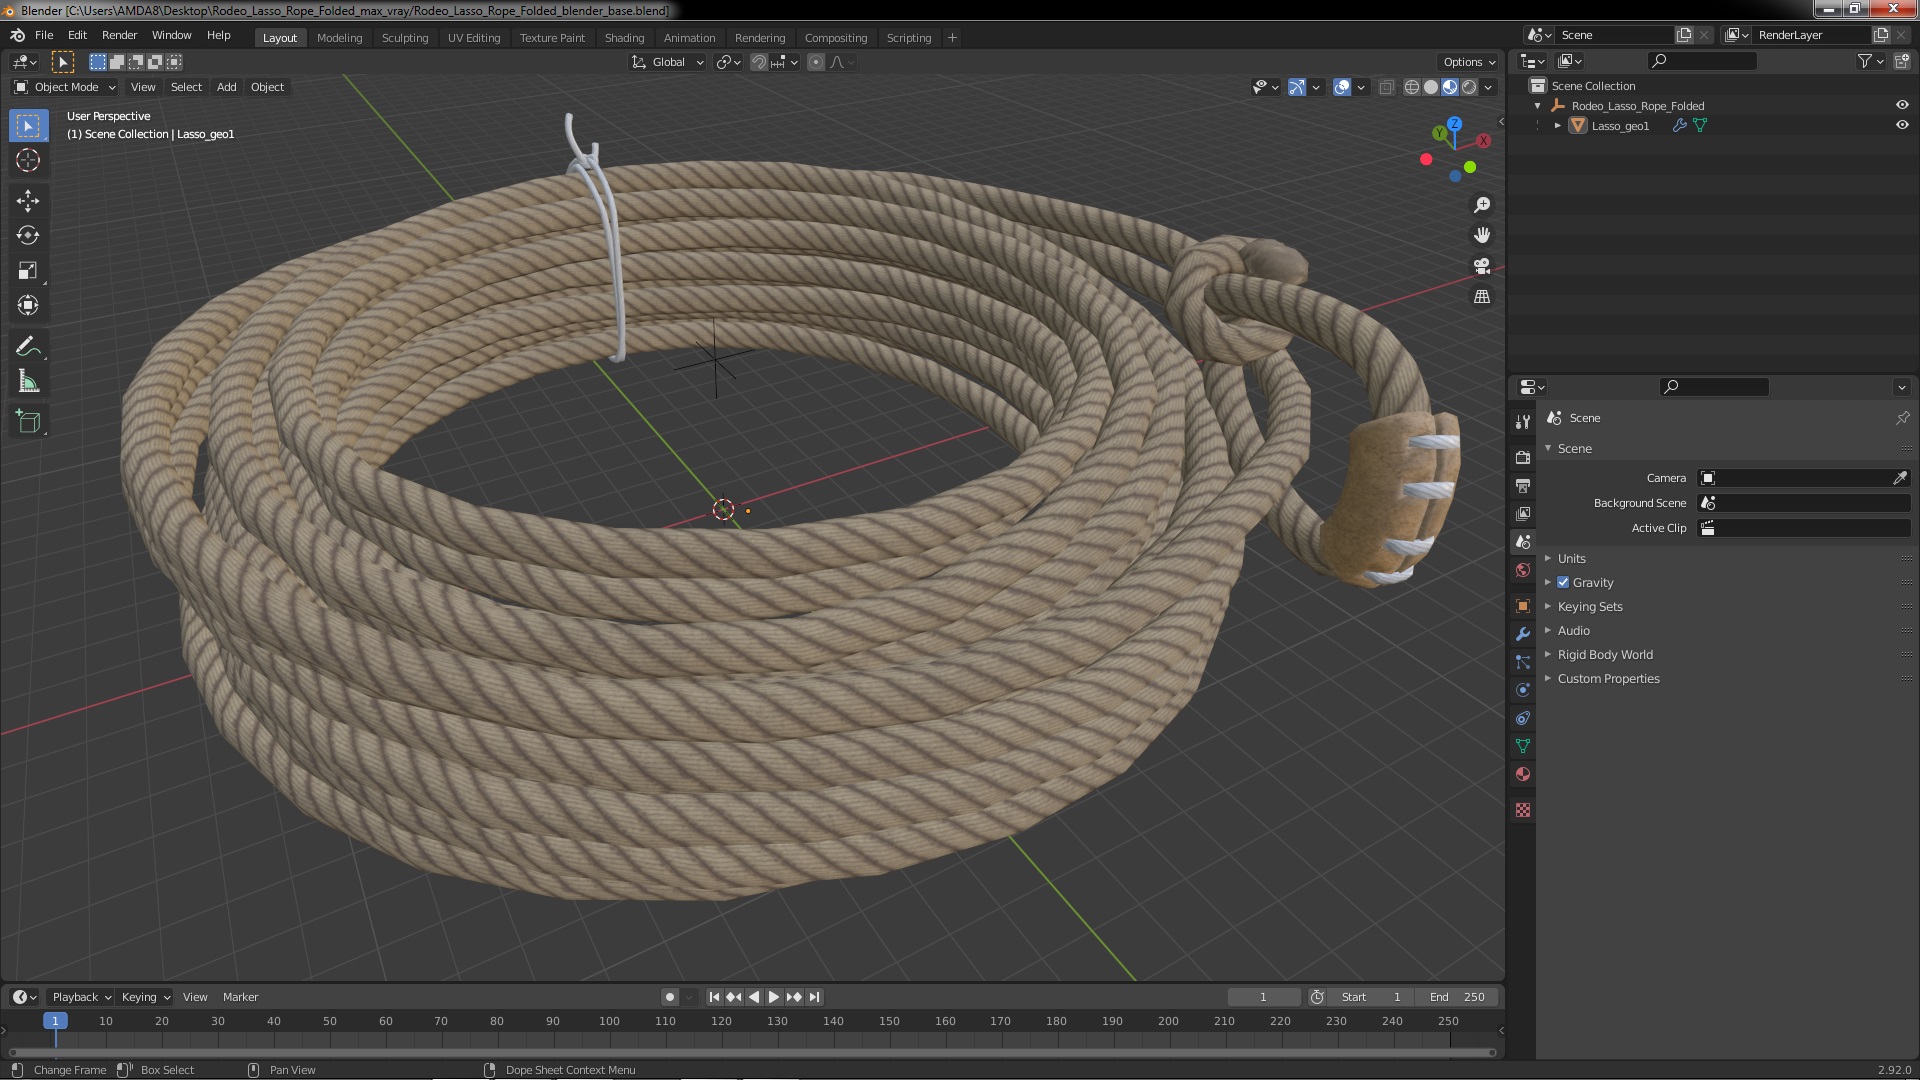The image size is (1920, 1080).
Task: Toggle auto keying record button
Action: coord(669,997)
